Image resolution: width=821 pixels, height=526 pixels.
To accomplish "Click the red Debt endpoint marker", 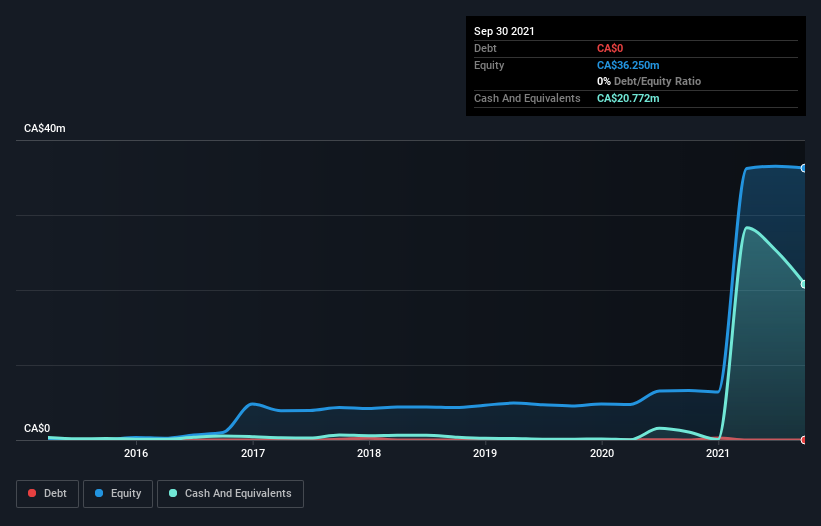I will [x=804, y=440].
